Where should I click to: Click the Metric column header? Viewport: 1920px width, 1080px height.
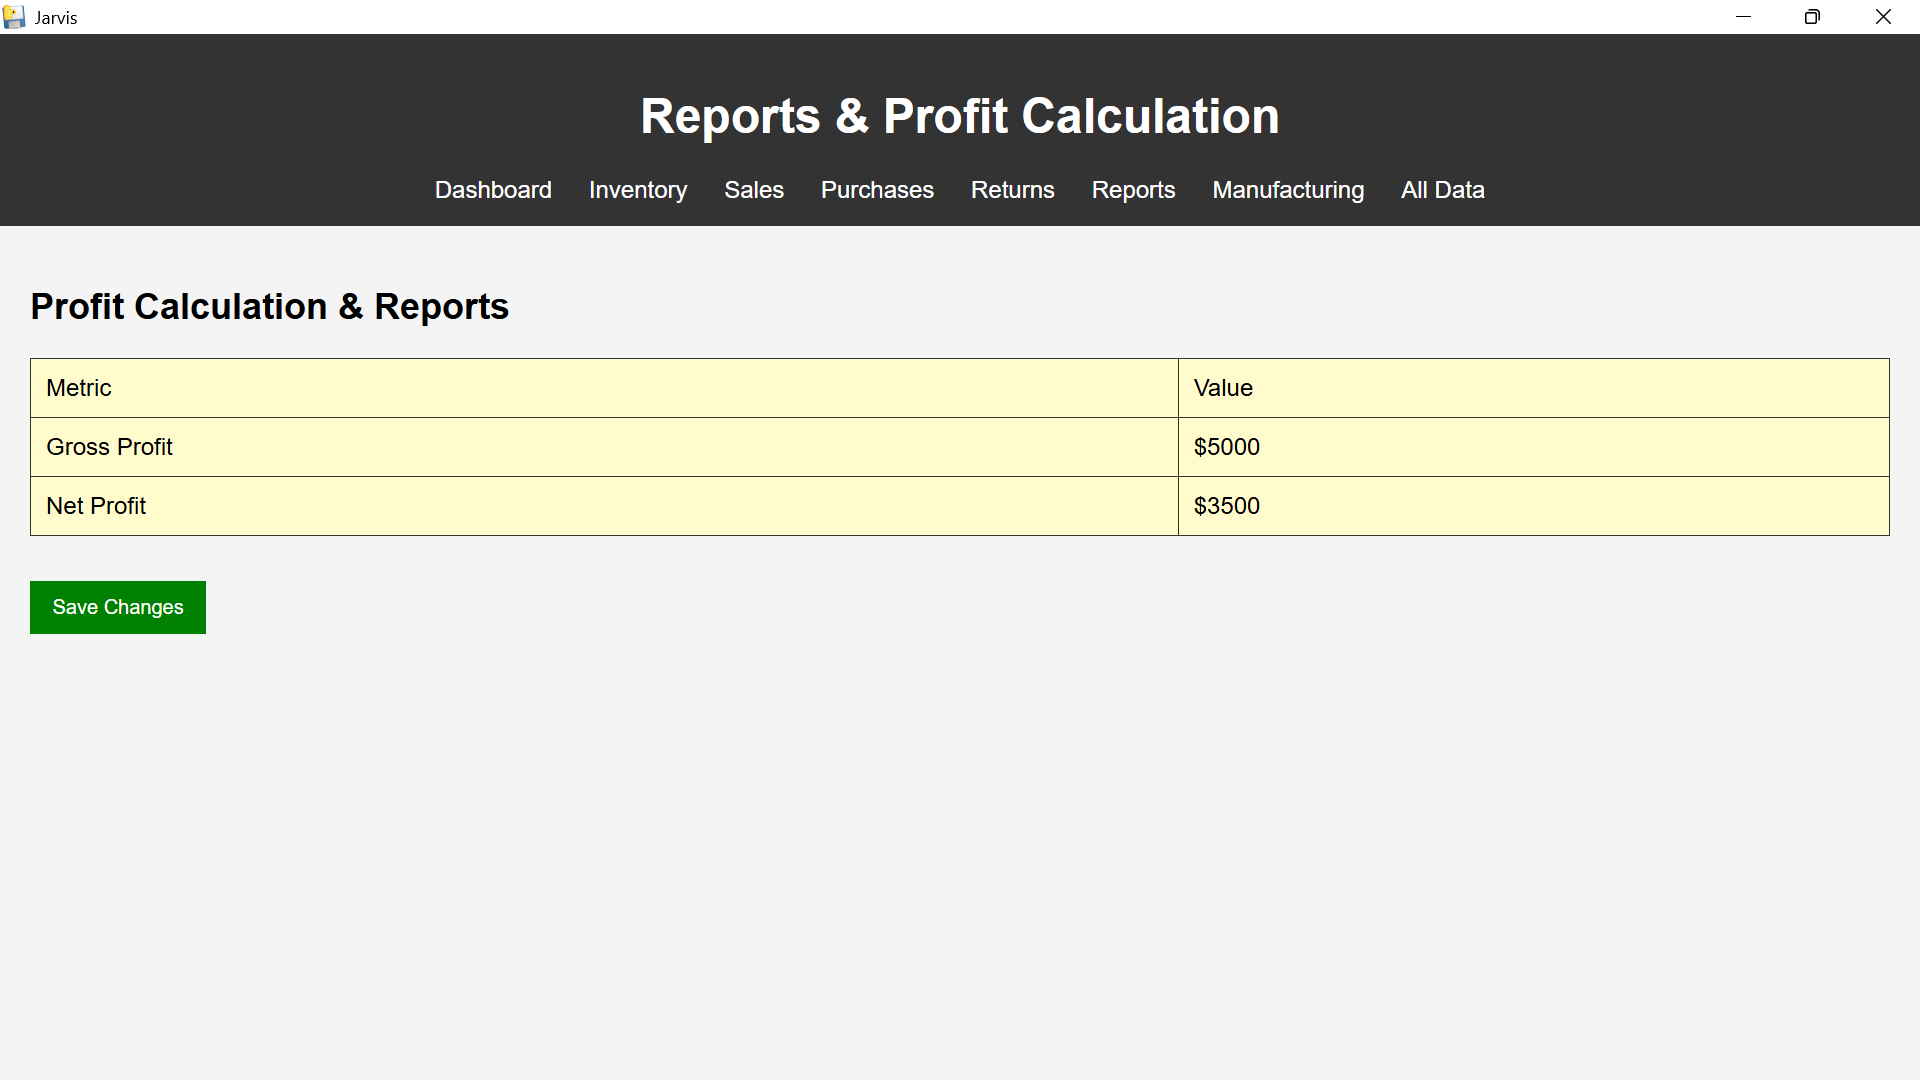click(604, 388)
